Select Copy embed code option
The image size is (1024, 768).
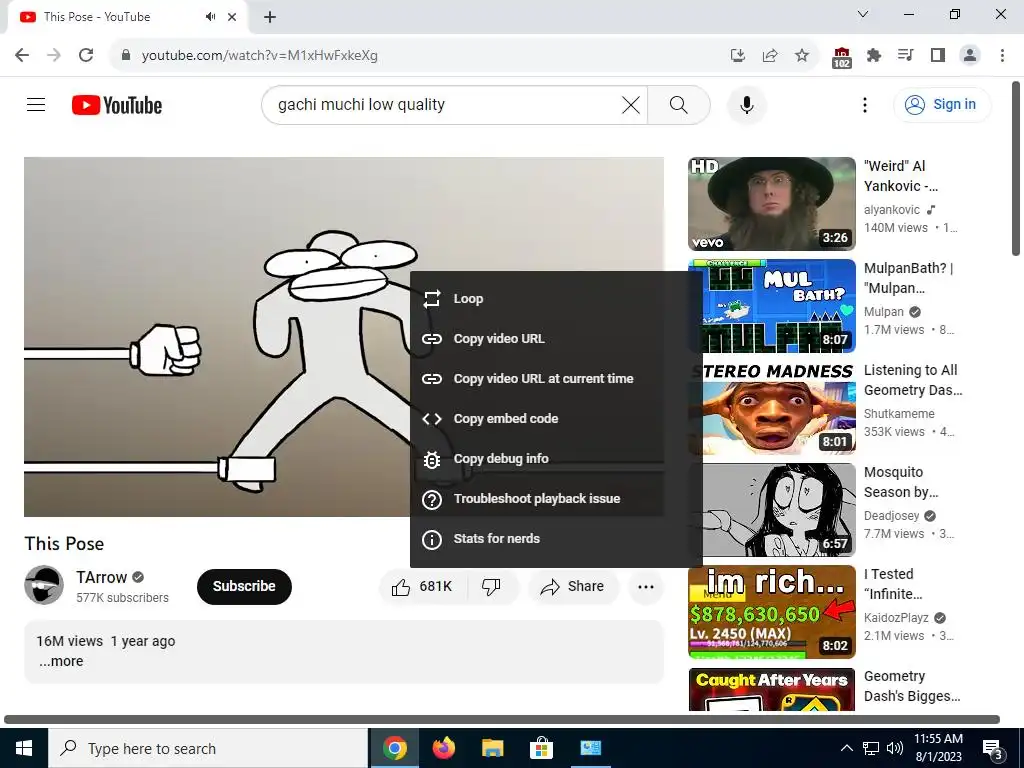click(555, 419)
